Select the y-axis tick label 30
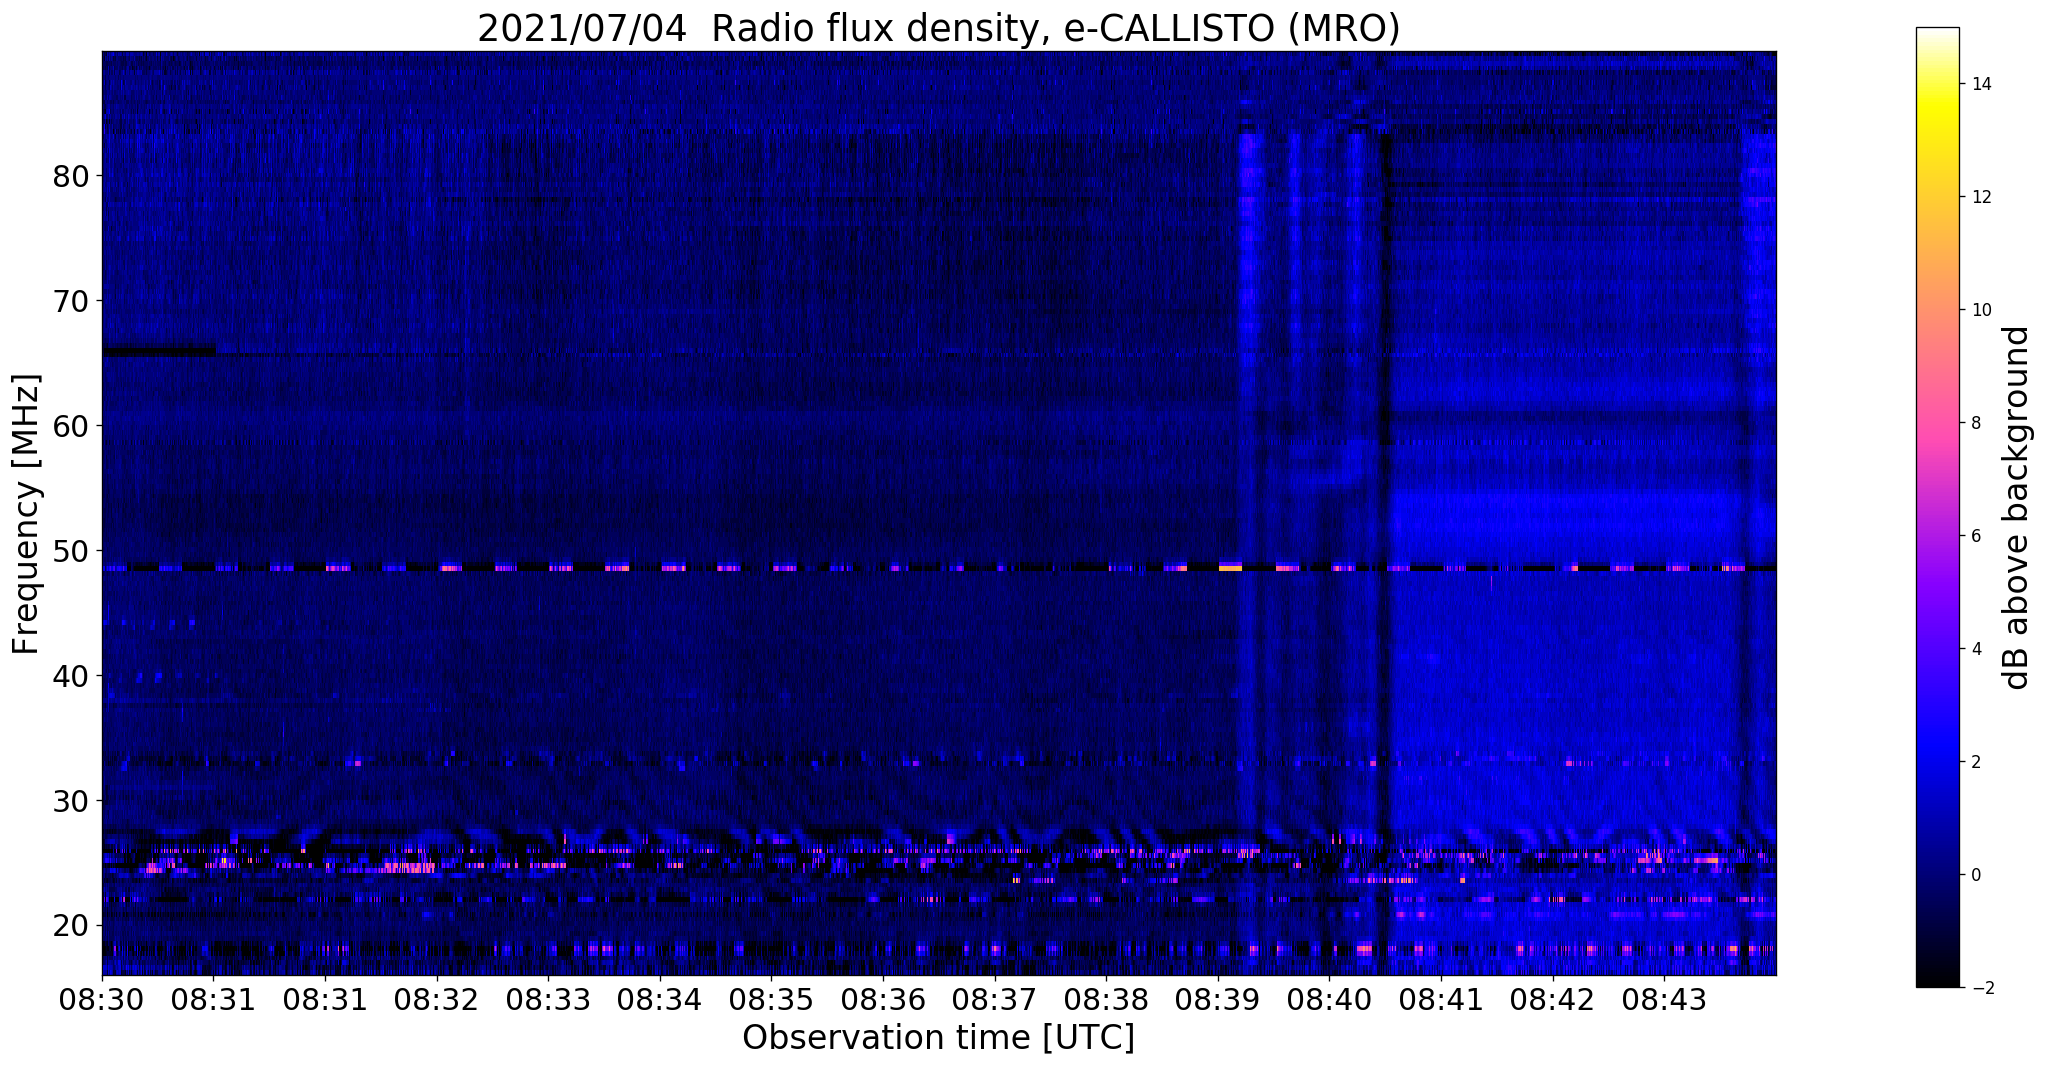Image resolution: width=2047 pixels, height=1067 pixels. click(71, 801)
